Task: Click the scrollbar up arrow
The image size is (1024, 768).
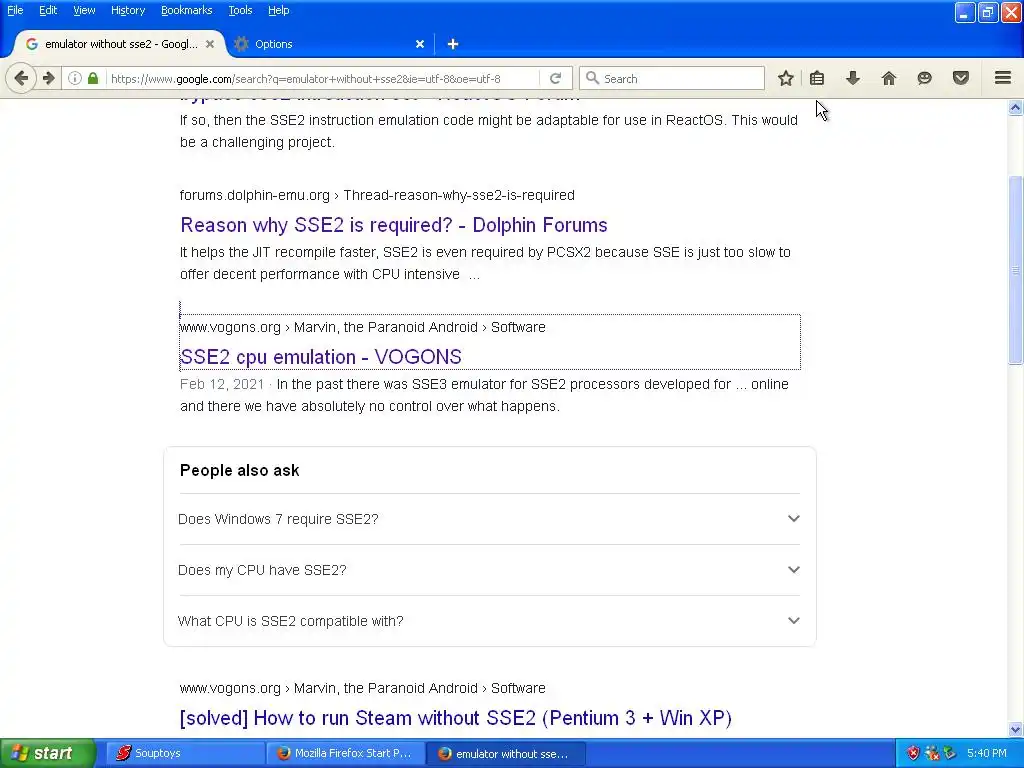Action: [x=1015, y=107]
